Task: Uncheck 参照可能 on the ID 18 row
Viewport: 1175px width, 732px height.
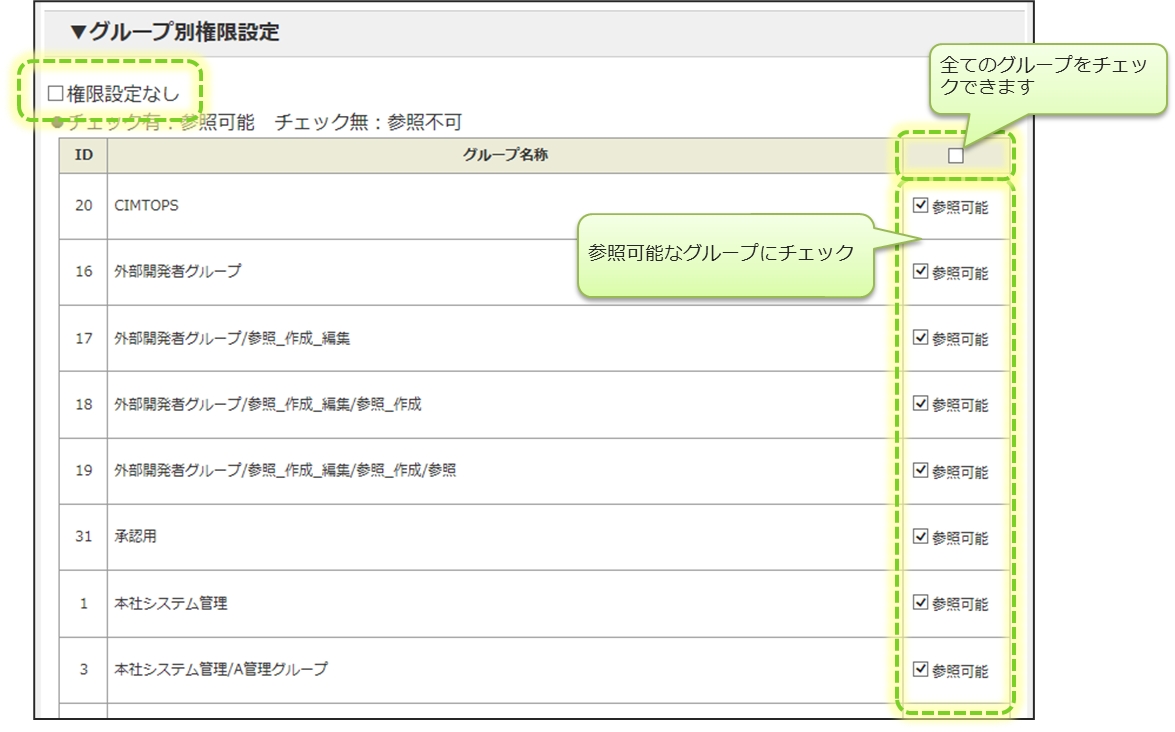Action: 921,404
